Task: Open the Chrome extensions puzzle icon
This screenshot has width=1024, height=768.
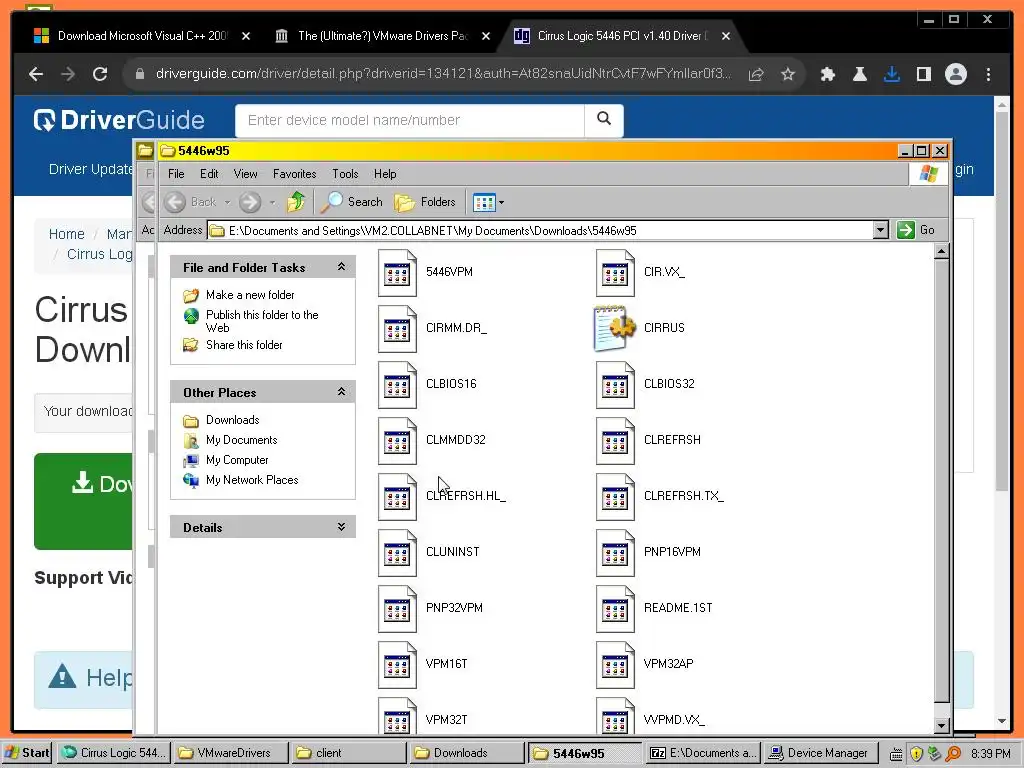Action: point(827,74)
